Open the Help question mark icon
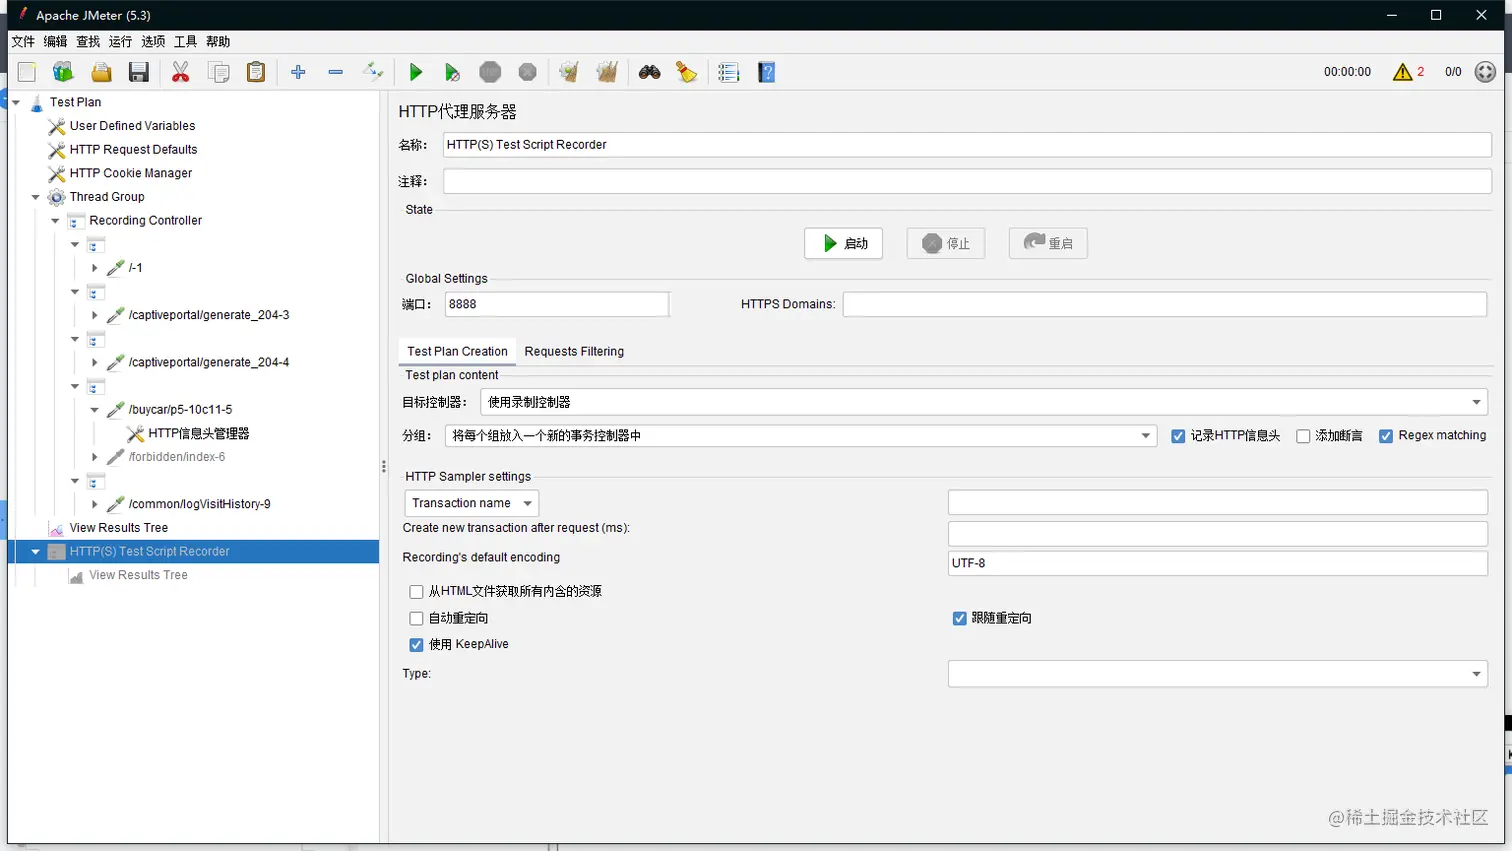 (x=767, y=72)
